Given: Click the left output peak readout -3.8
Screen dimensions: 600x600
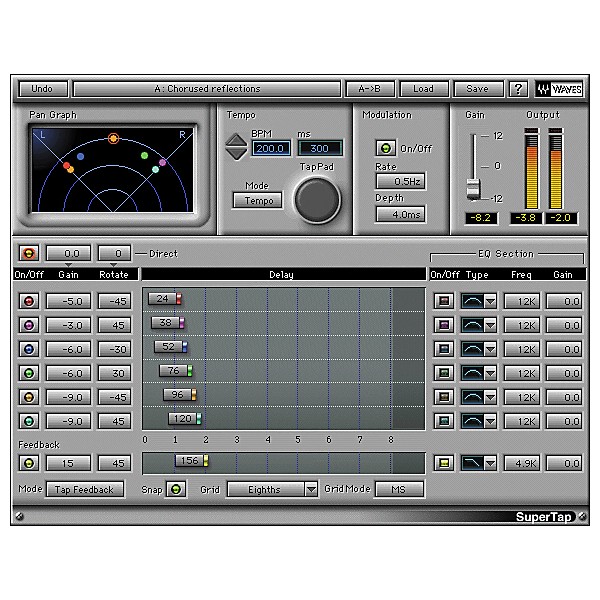Looking at the screenshot, I should coord(526,218).
